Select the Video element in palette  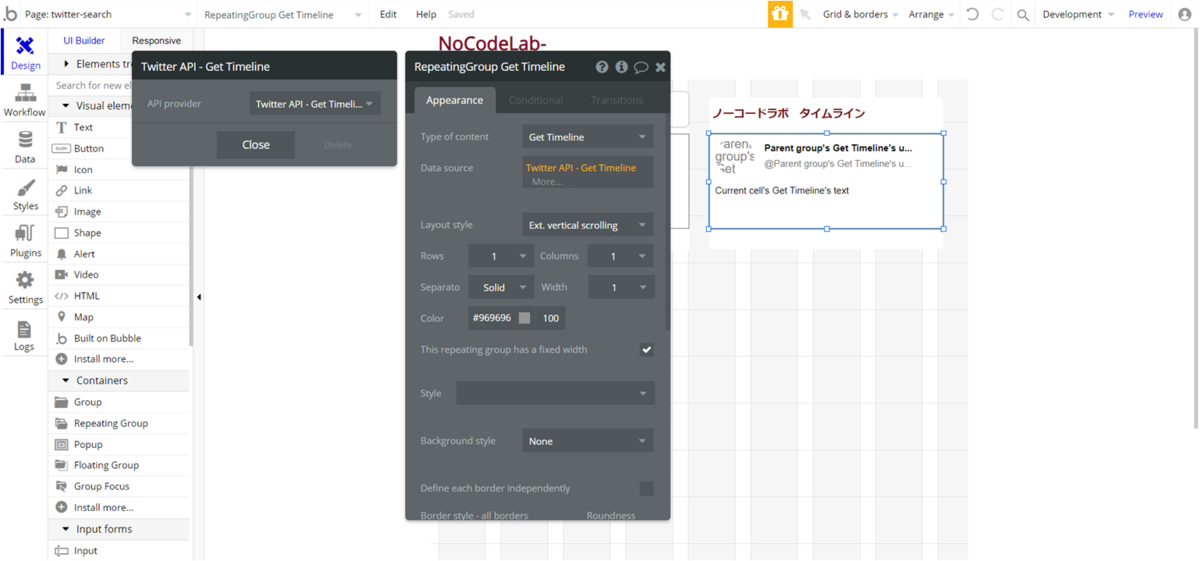click(119, 274)
